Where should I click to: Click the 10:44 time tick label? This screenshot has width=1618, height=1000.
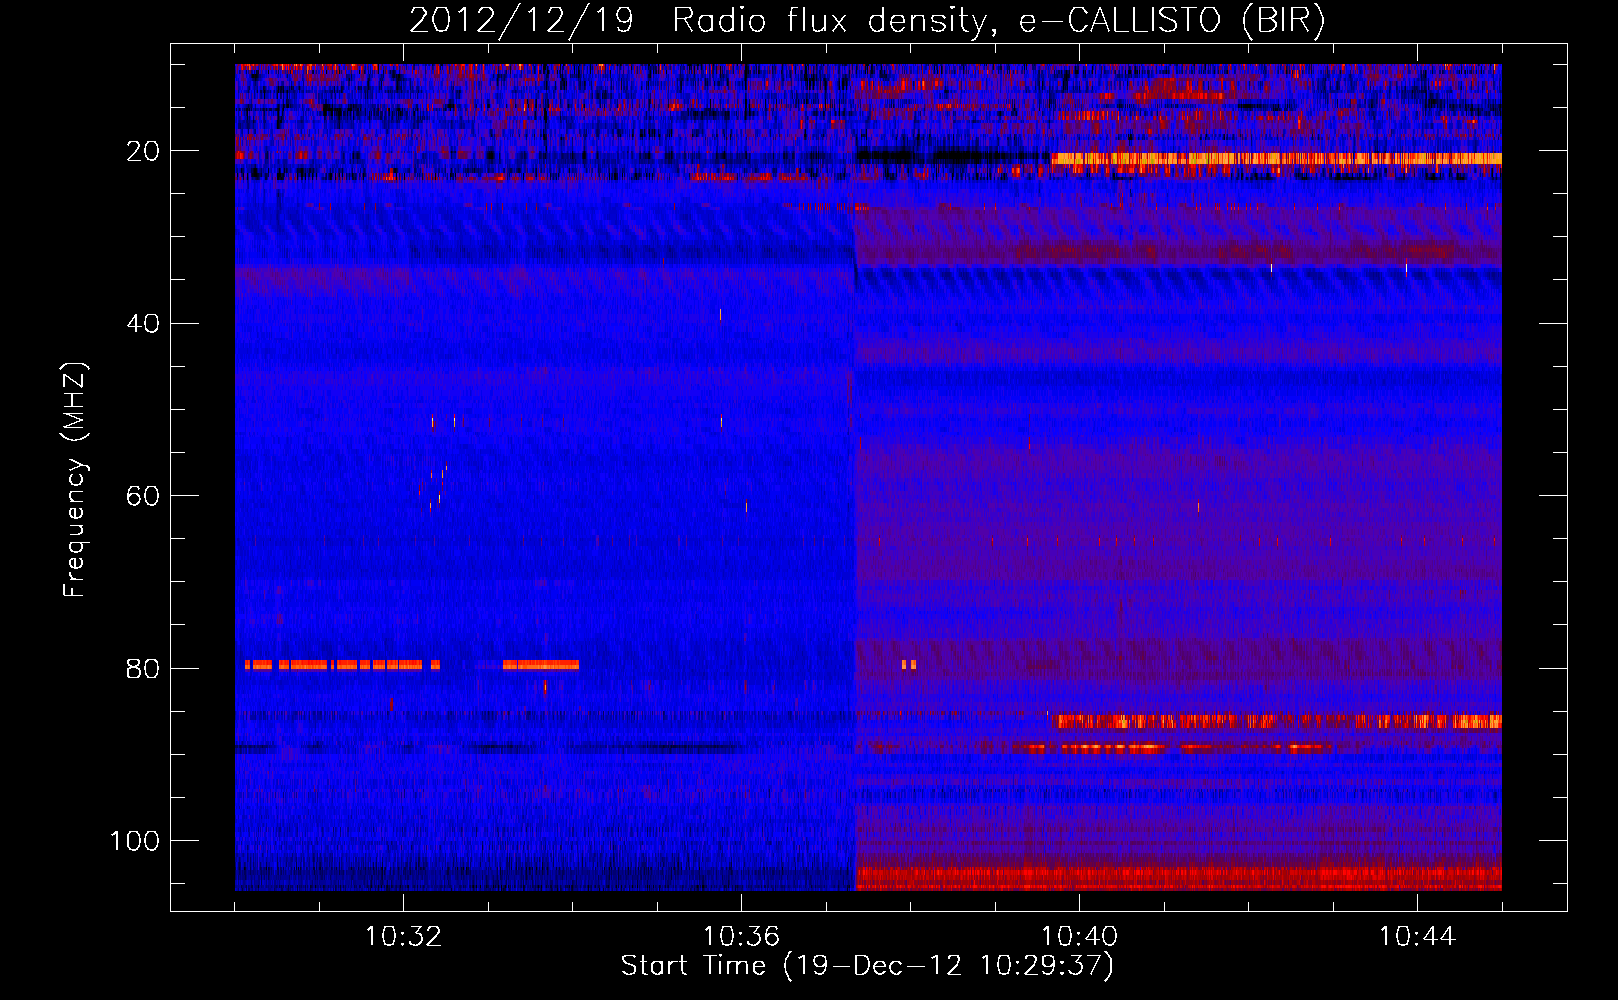[1417, 937]
